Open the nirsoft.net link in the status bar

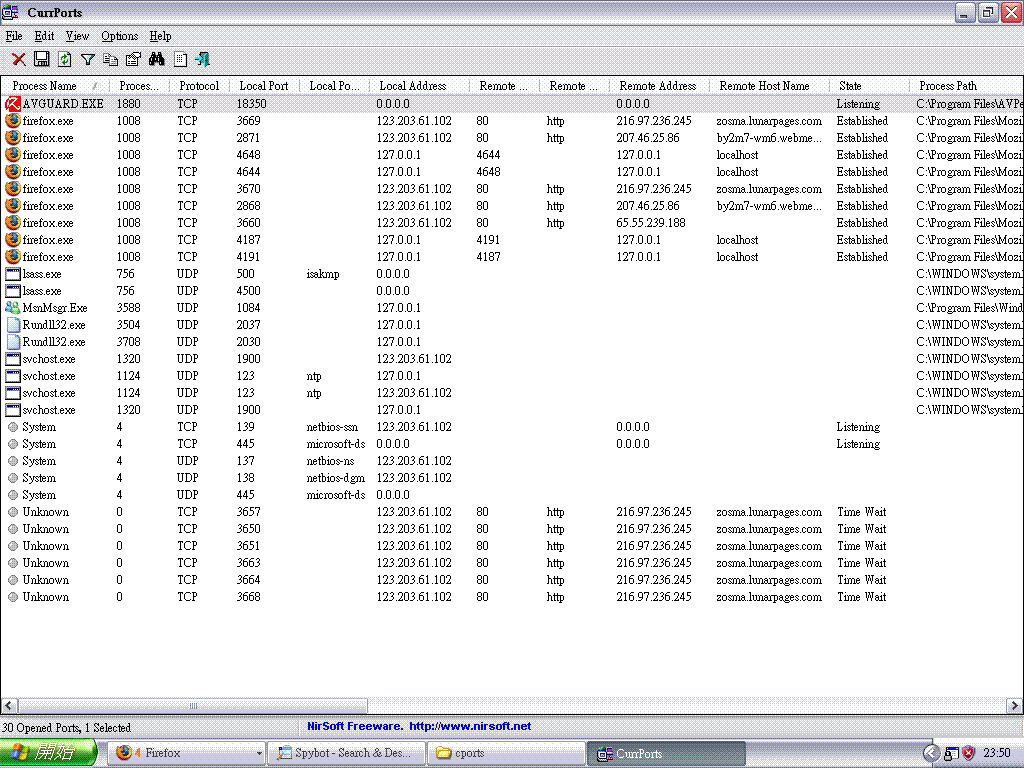tap(470, 726)
